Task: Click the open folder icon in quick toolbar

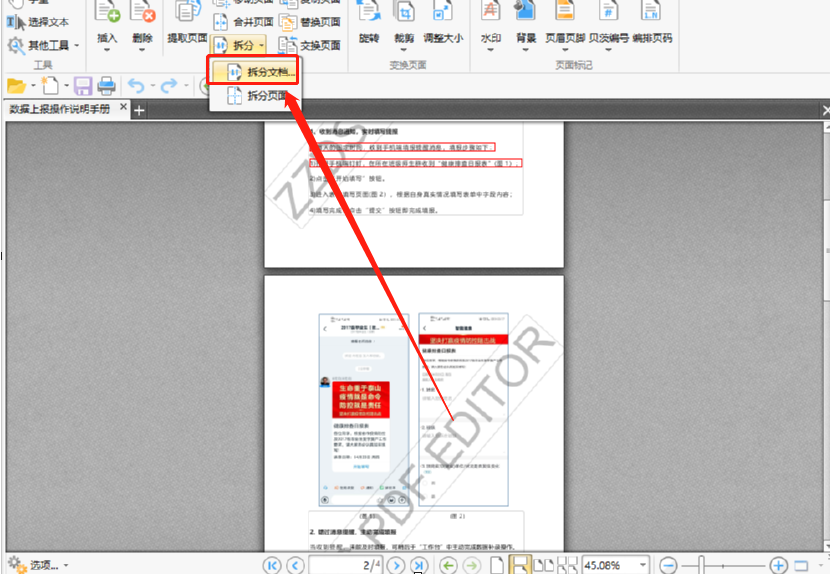Action: tap(16, 85)
